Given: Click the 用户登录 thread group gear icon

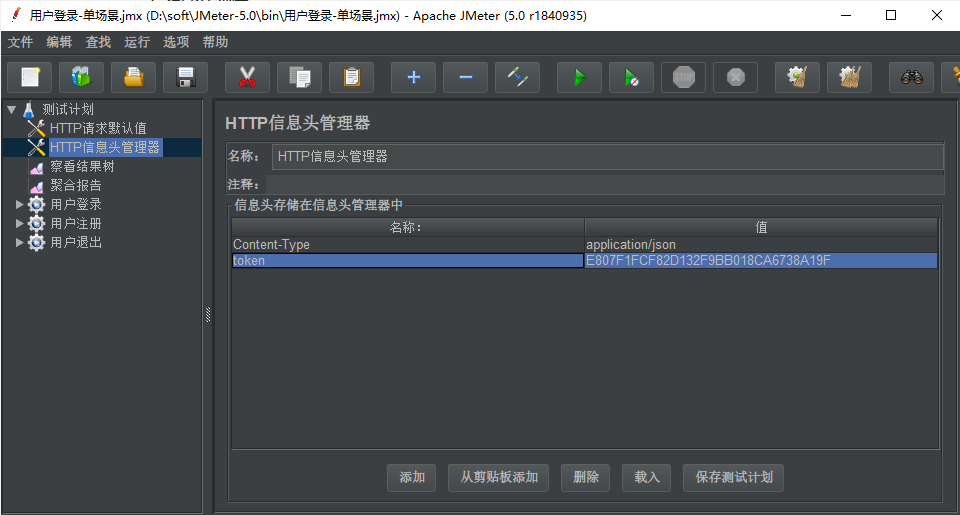Looking at the screenshot, I should 37,205.
